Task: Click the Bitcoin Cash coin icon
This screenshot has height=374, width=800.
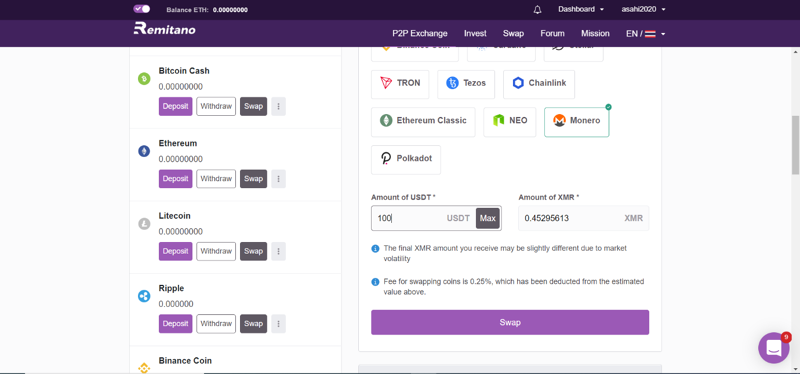Action: pos(144,79)
